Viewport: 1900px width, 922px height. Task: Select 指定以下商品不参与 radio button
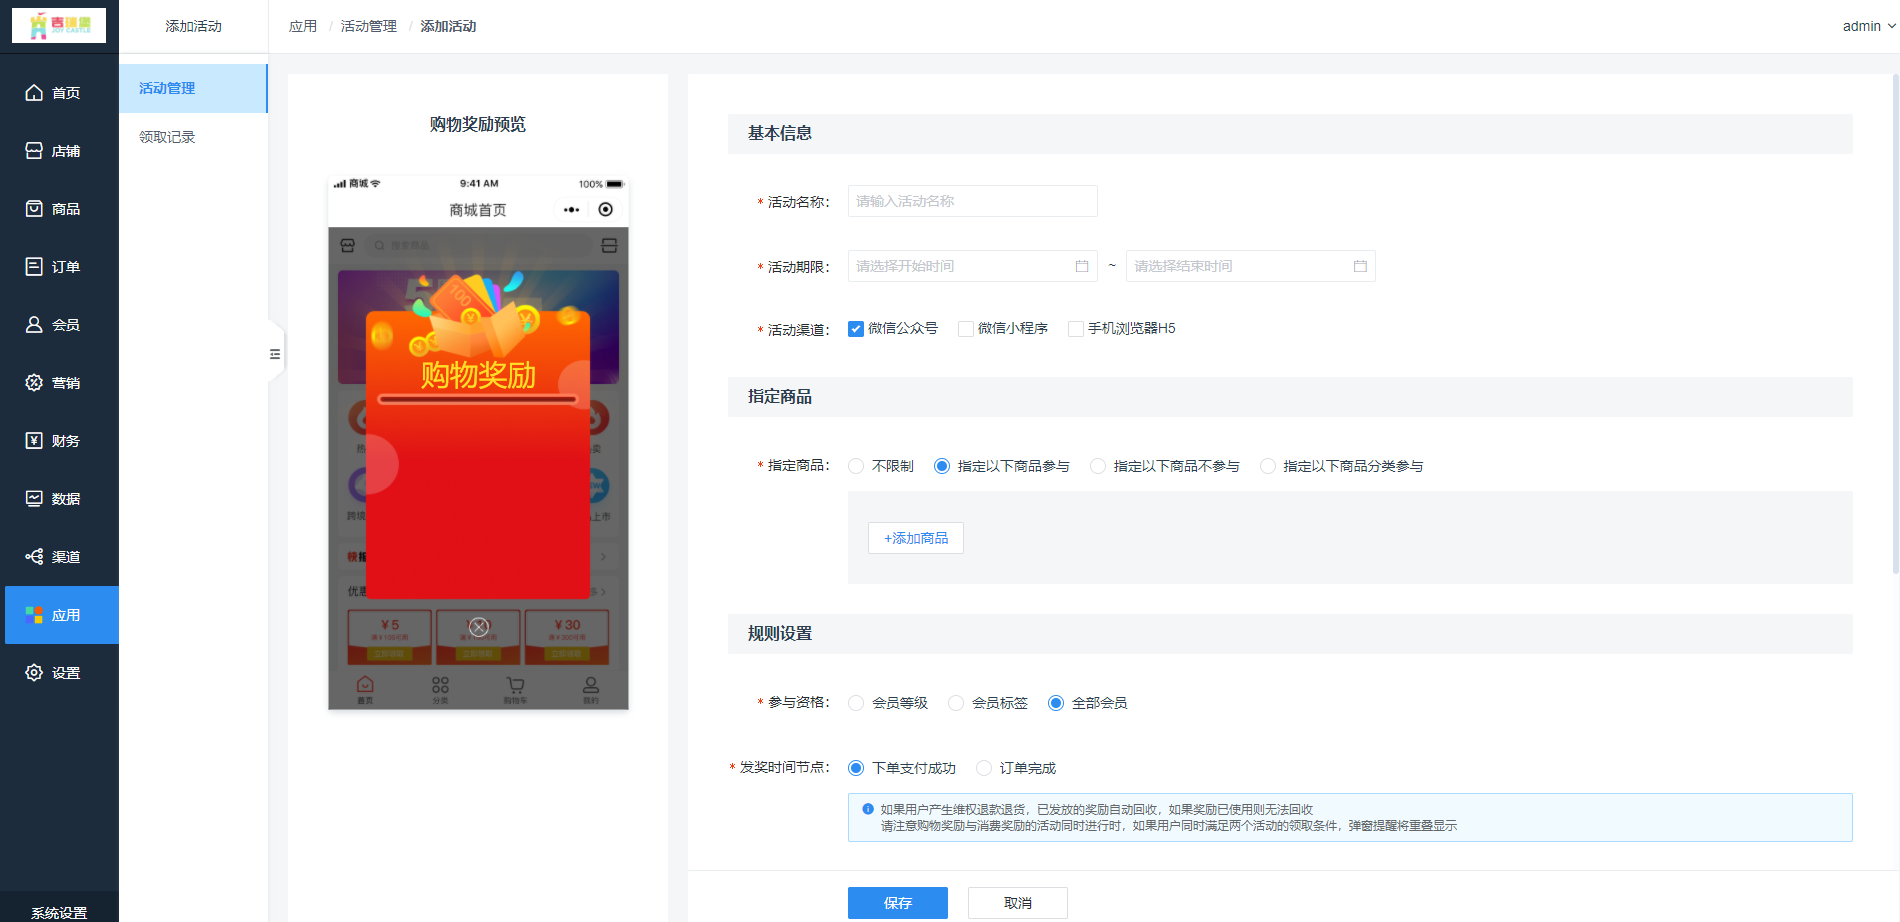(1098, 466)
